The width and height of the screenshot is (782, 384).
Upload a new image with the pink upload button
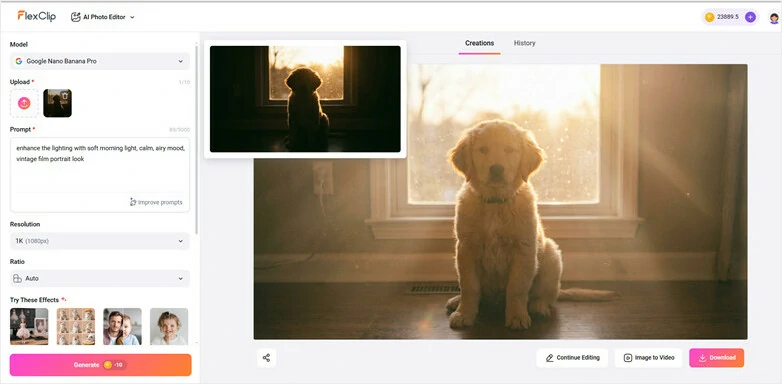coord(24,103)
